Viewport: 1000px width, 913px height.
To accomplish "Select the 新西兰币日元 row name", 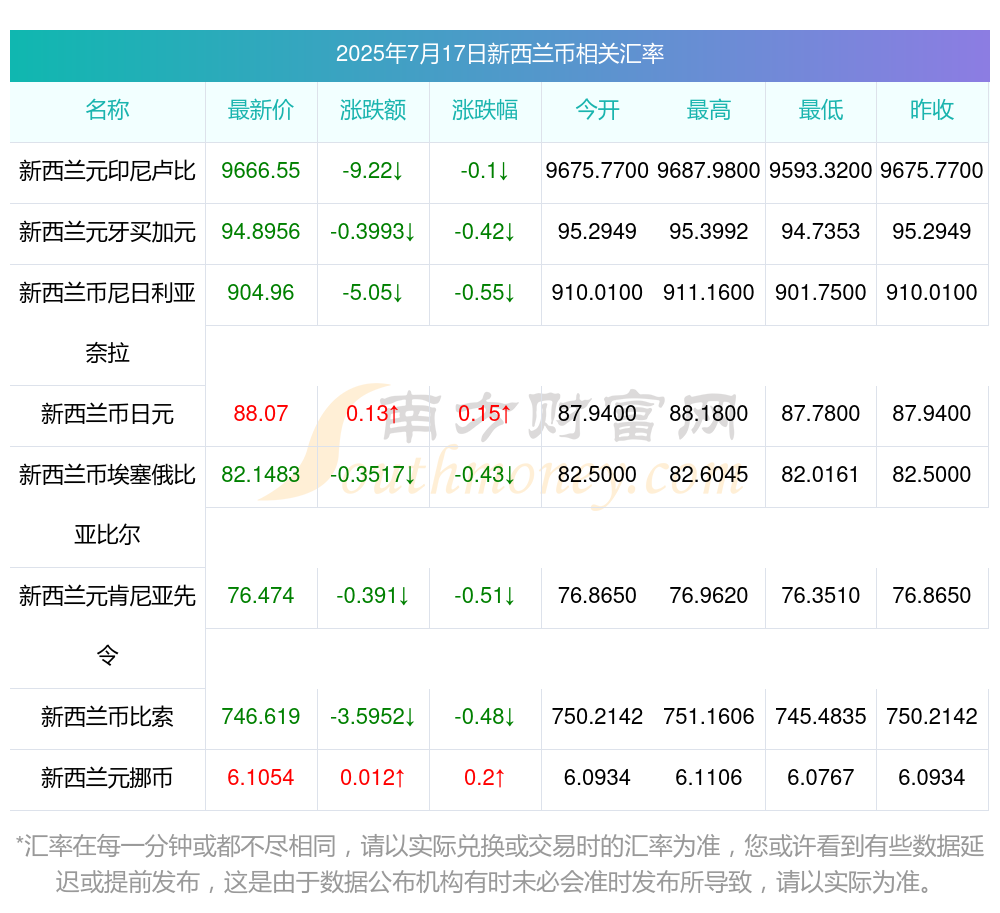I will 107,414.
